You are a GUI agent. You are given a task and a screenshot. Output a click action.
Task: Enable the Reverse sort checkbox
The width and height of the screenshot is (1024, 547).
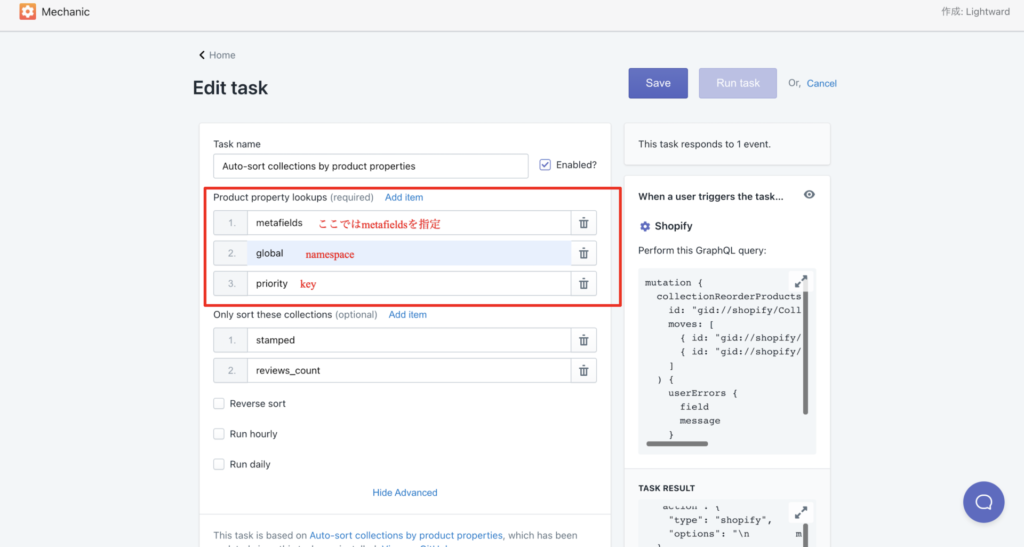(219, 403)
